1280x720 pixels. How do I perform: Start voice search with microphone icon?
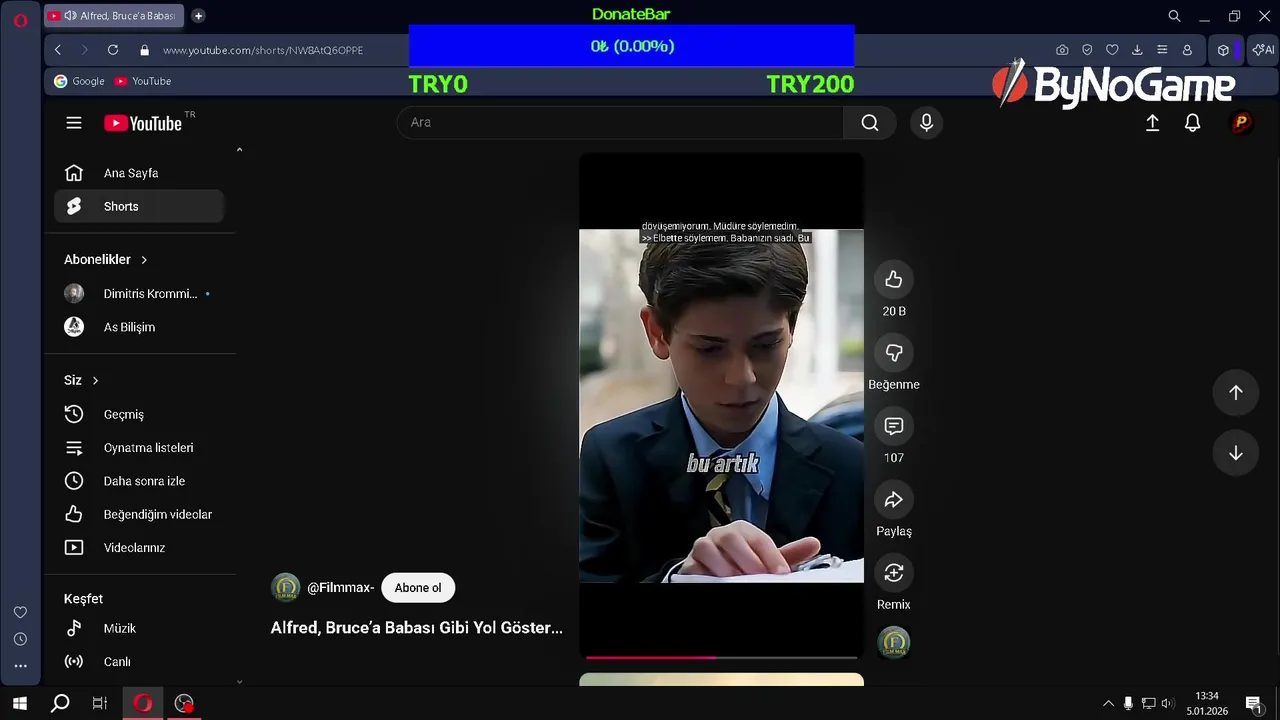point(926,122)
